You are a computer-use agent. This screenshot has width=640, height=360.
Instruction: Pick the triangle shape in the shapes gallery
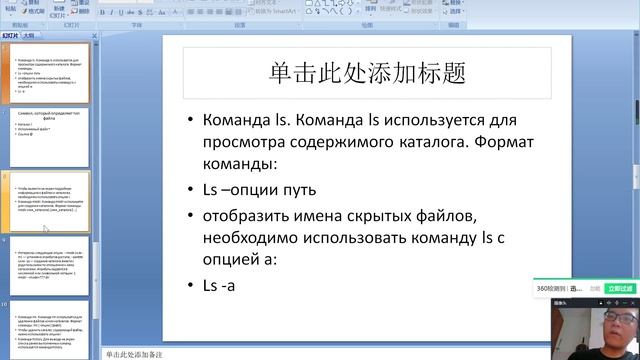point(318,3)
